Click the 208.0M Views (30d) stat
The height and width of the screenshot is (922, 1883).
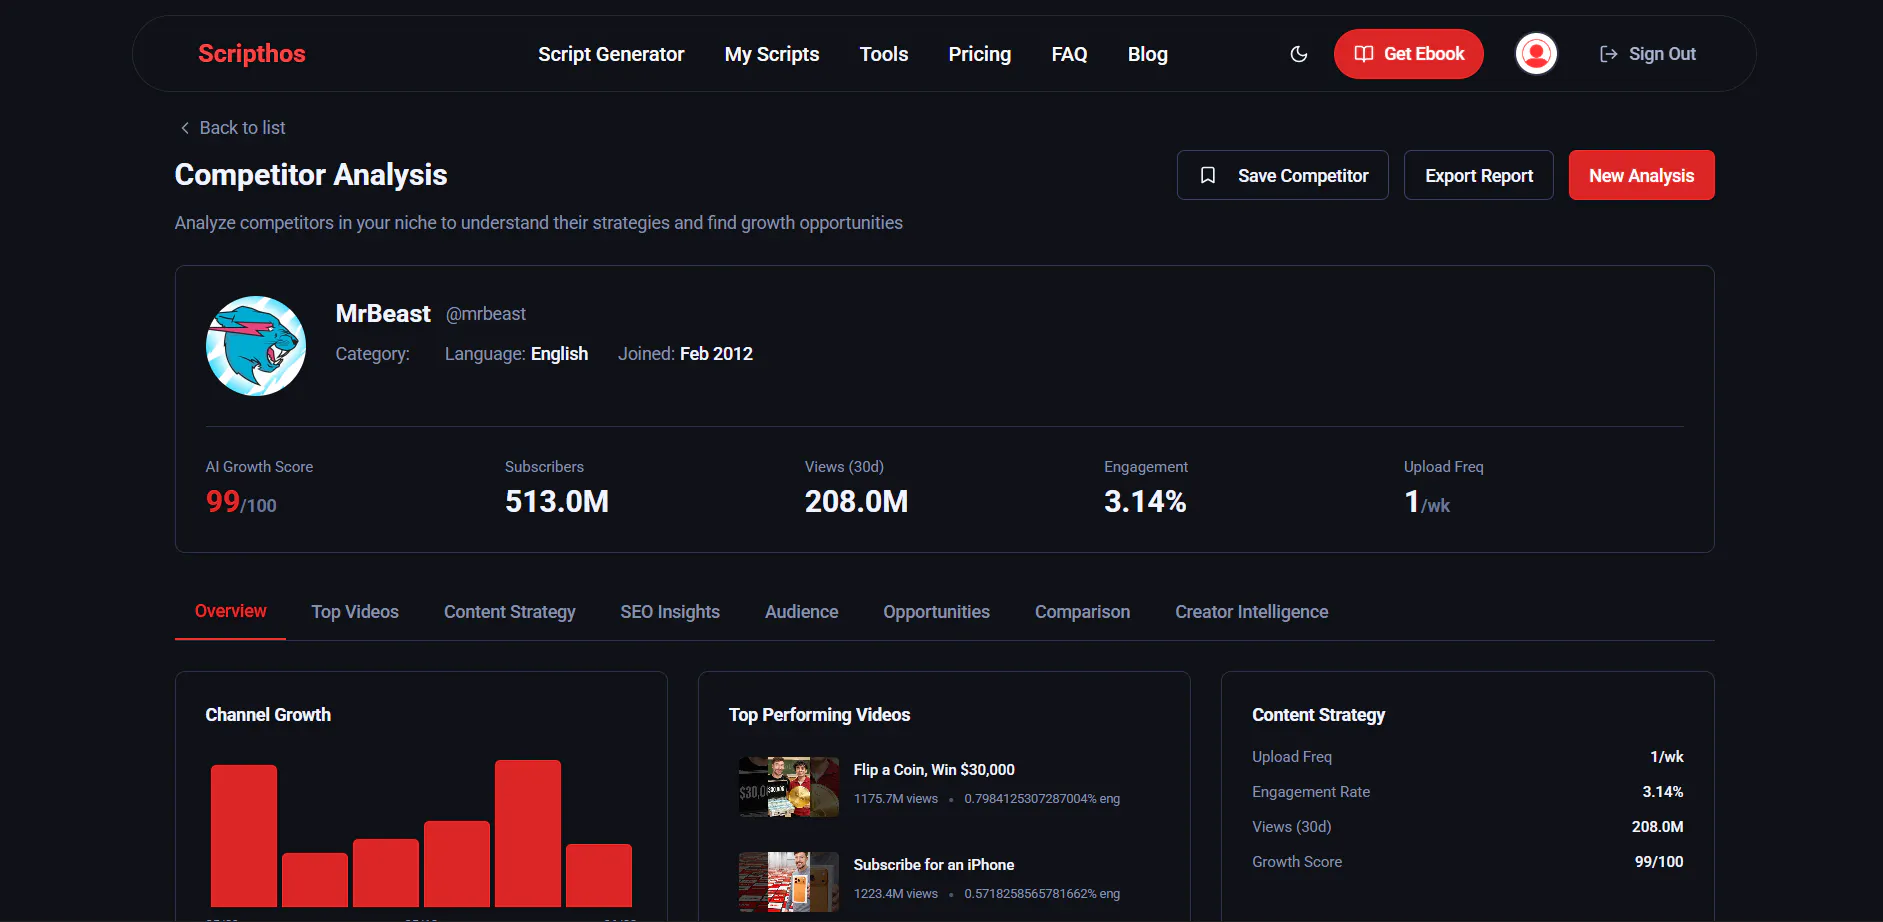(857, 501)
